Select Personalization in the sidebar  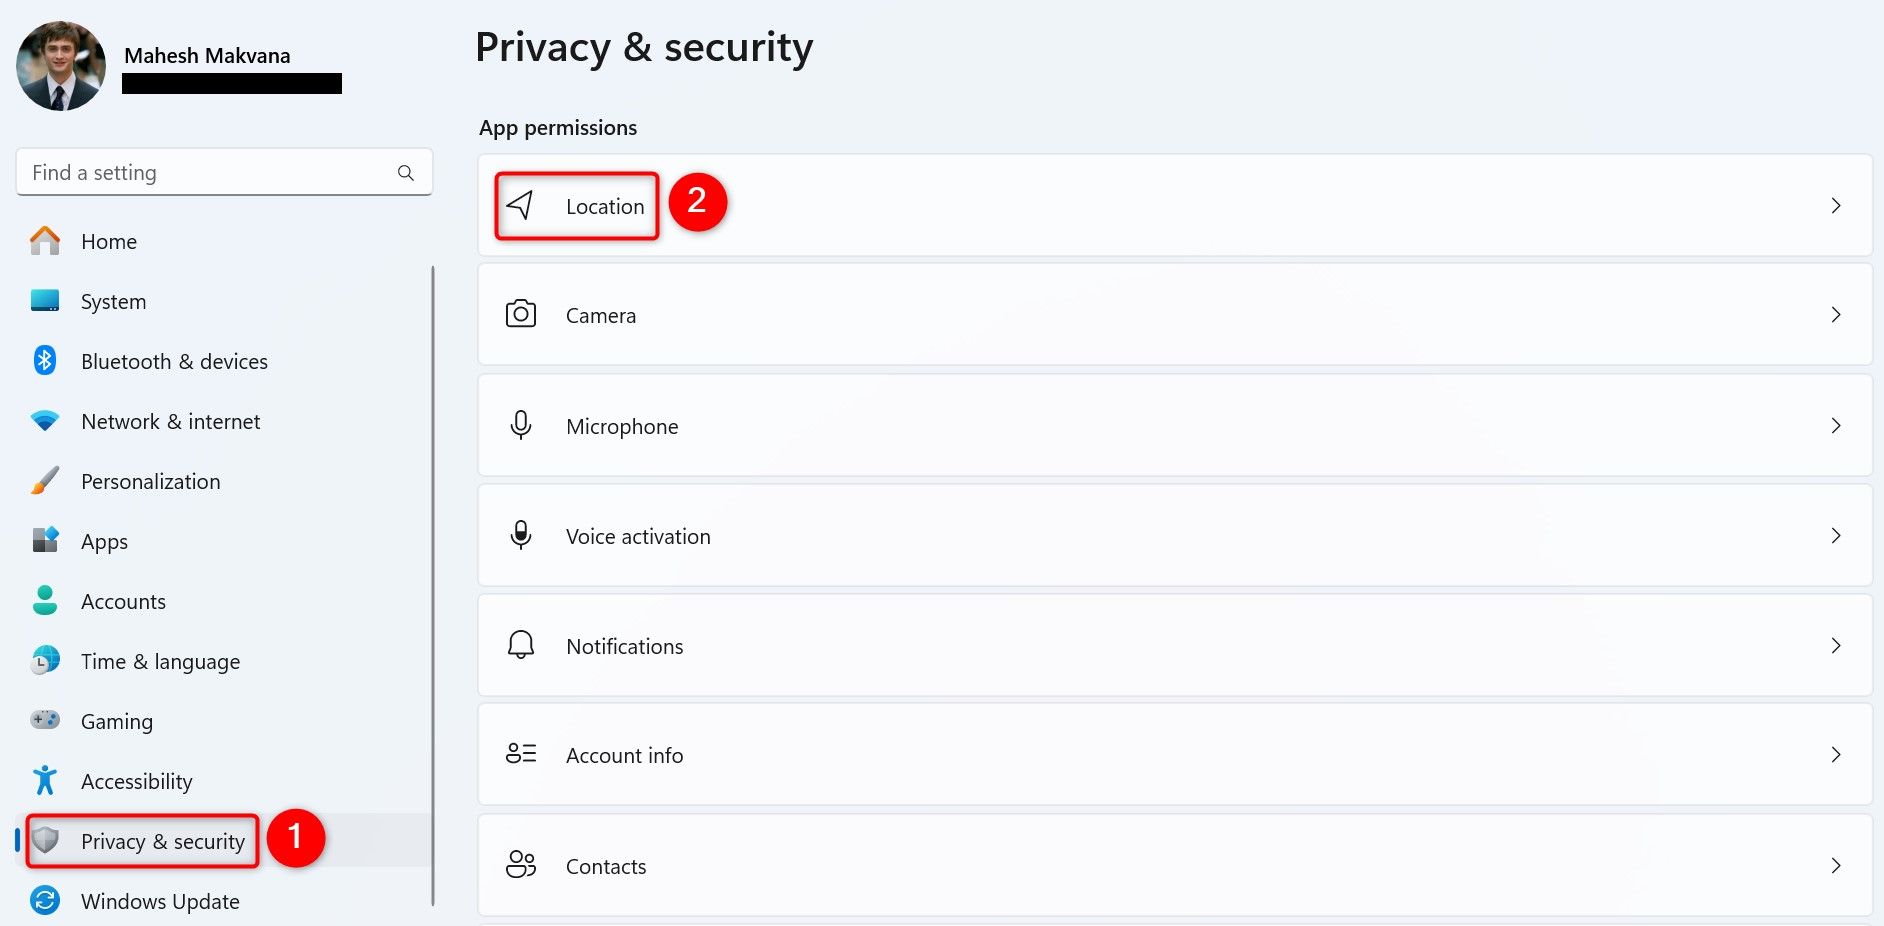[150, 481]
